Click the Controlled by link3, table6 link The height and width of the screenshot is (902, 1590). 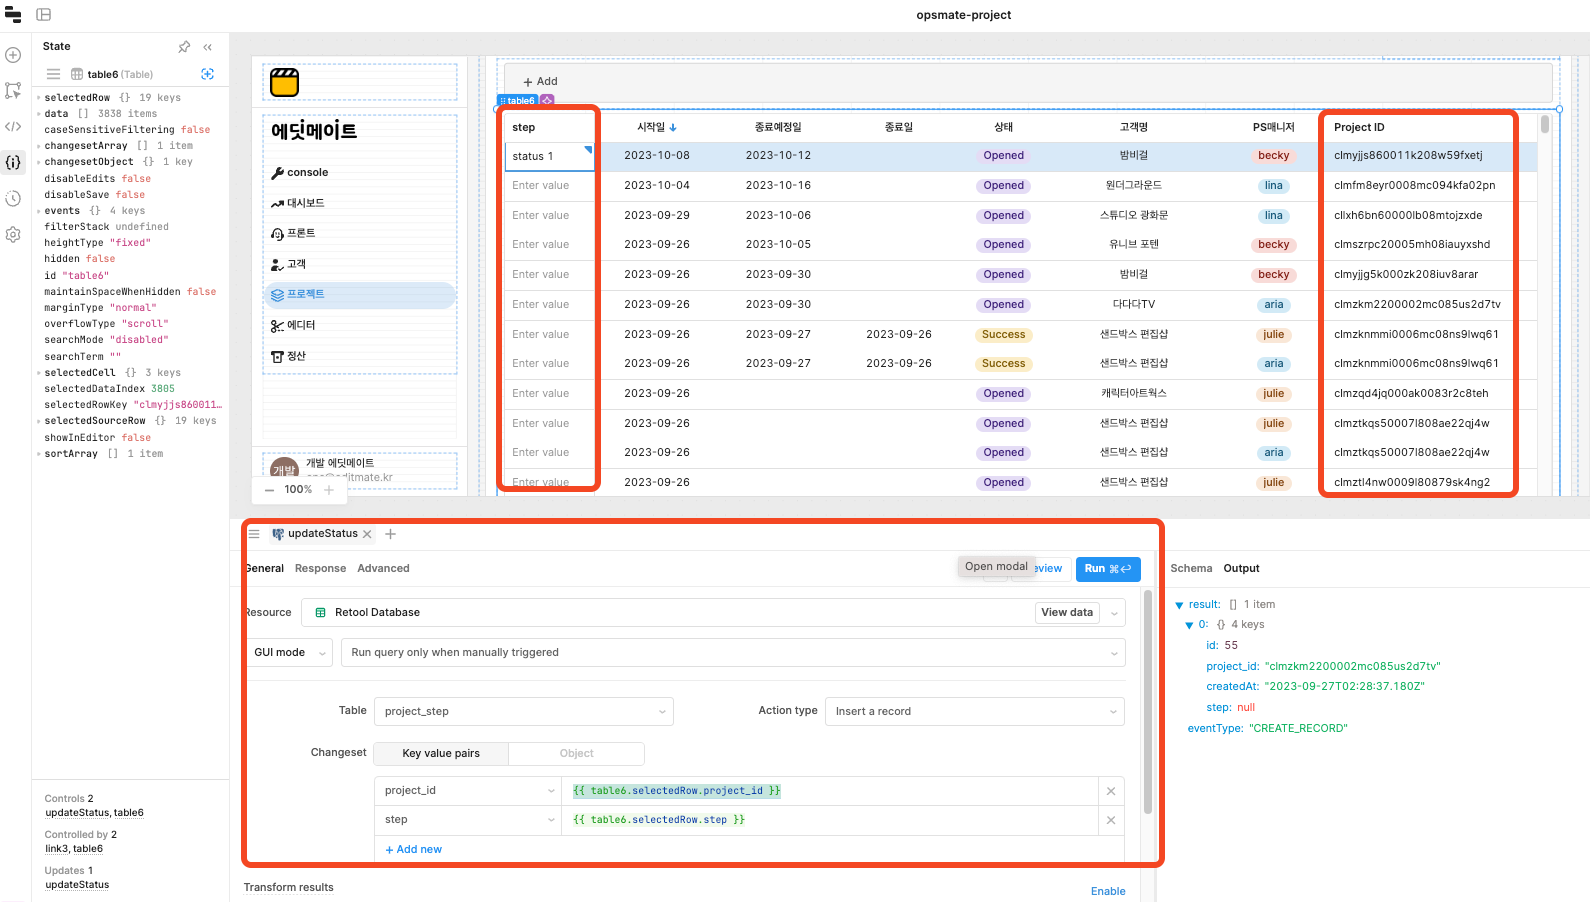(74, 849)
